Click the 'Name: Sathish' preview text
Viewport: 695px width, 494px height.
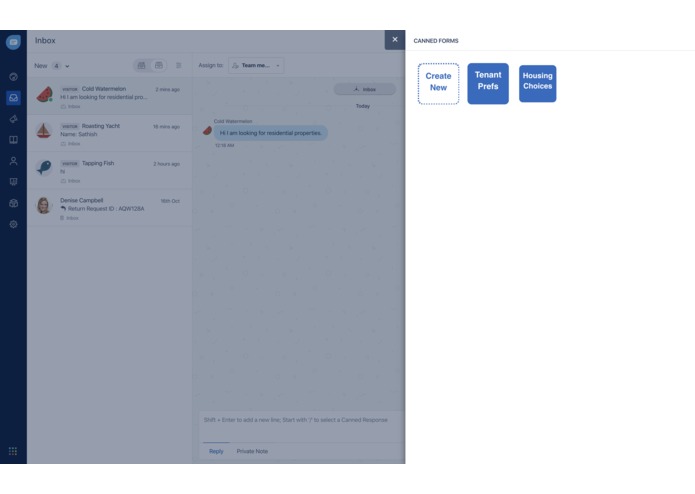[78, 134]
